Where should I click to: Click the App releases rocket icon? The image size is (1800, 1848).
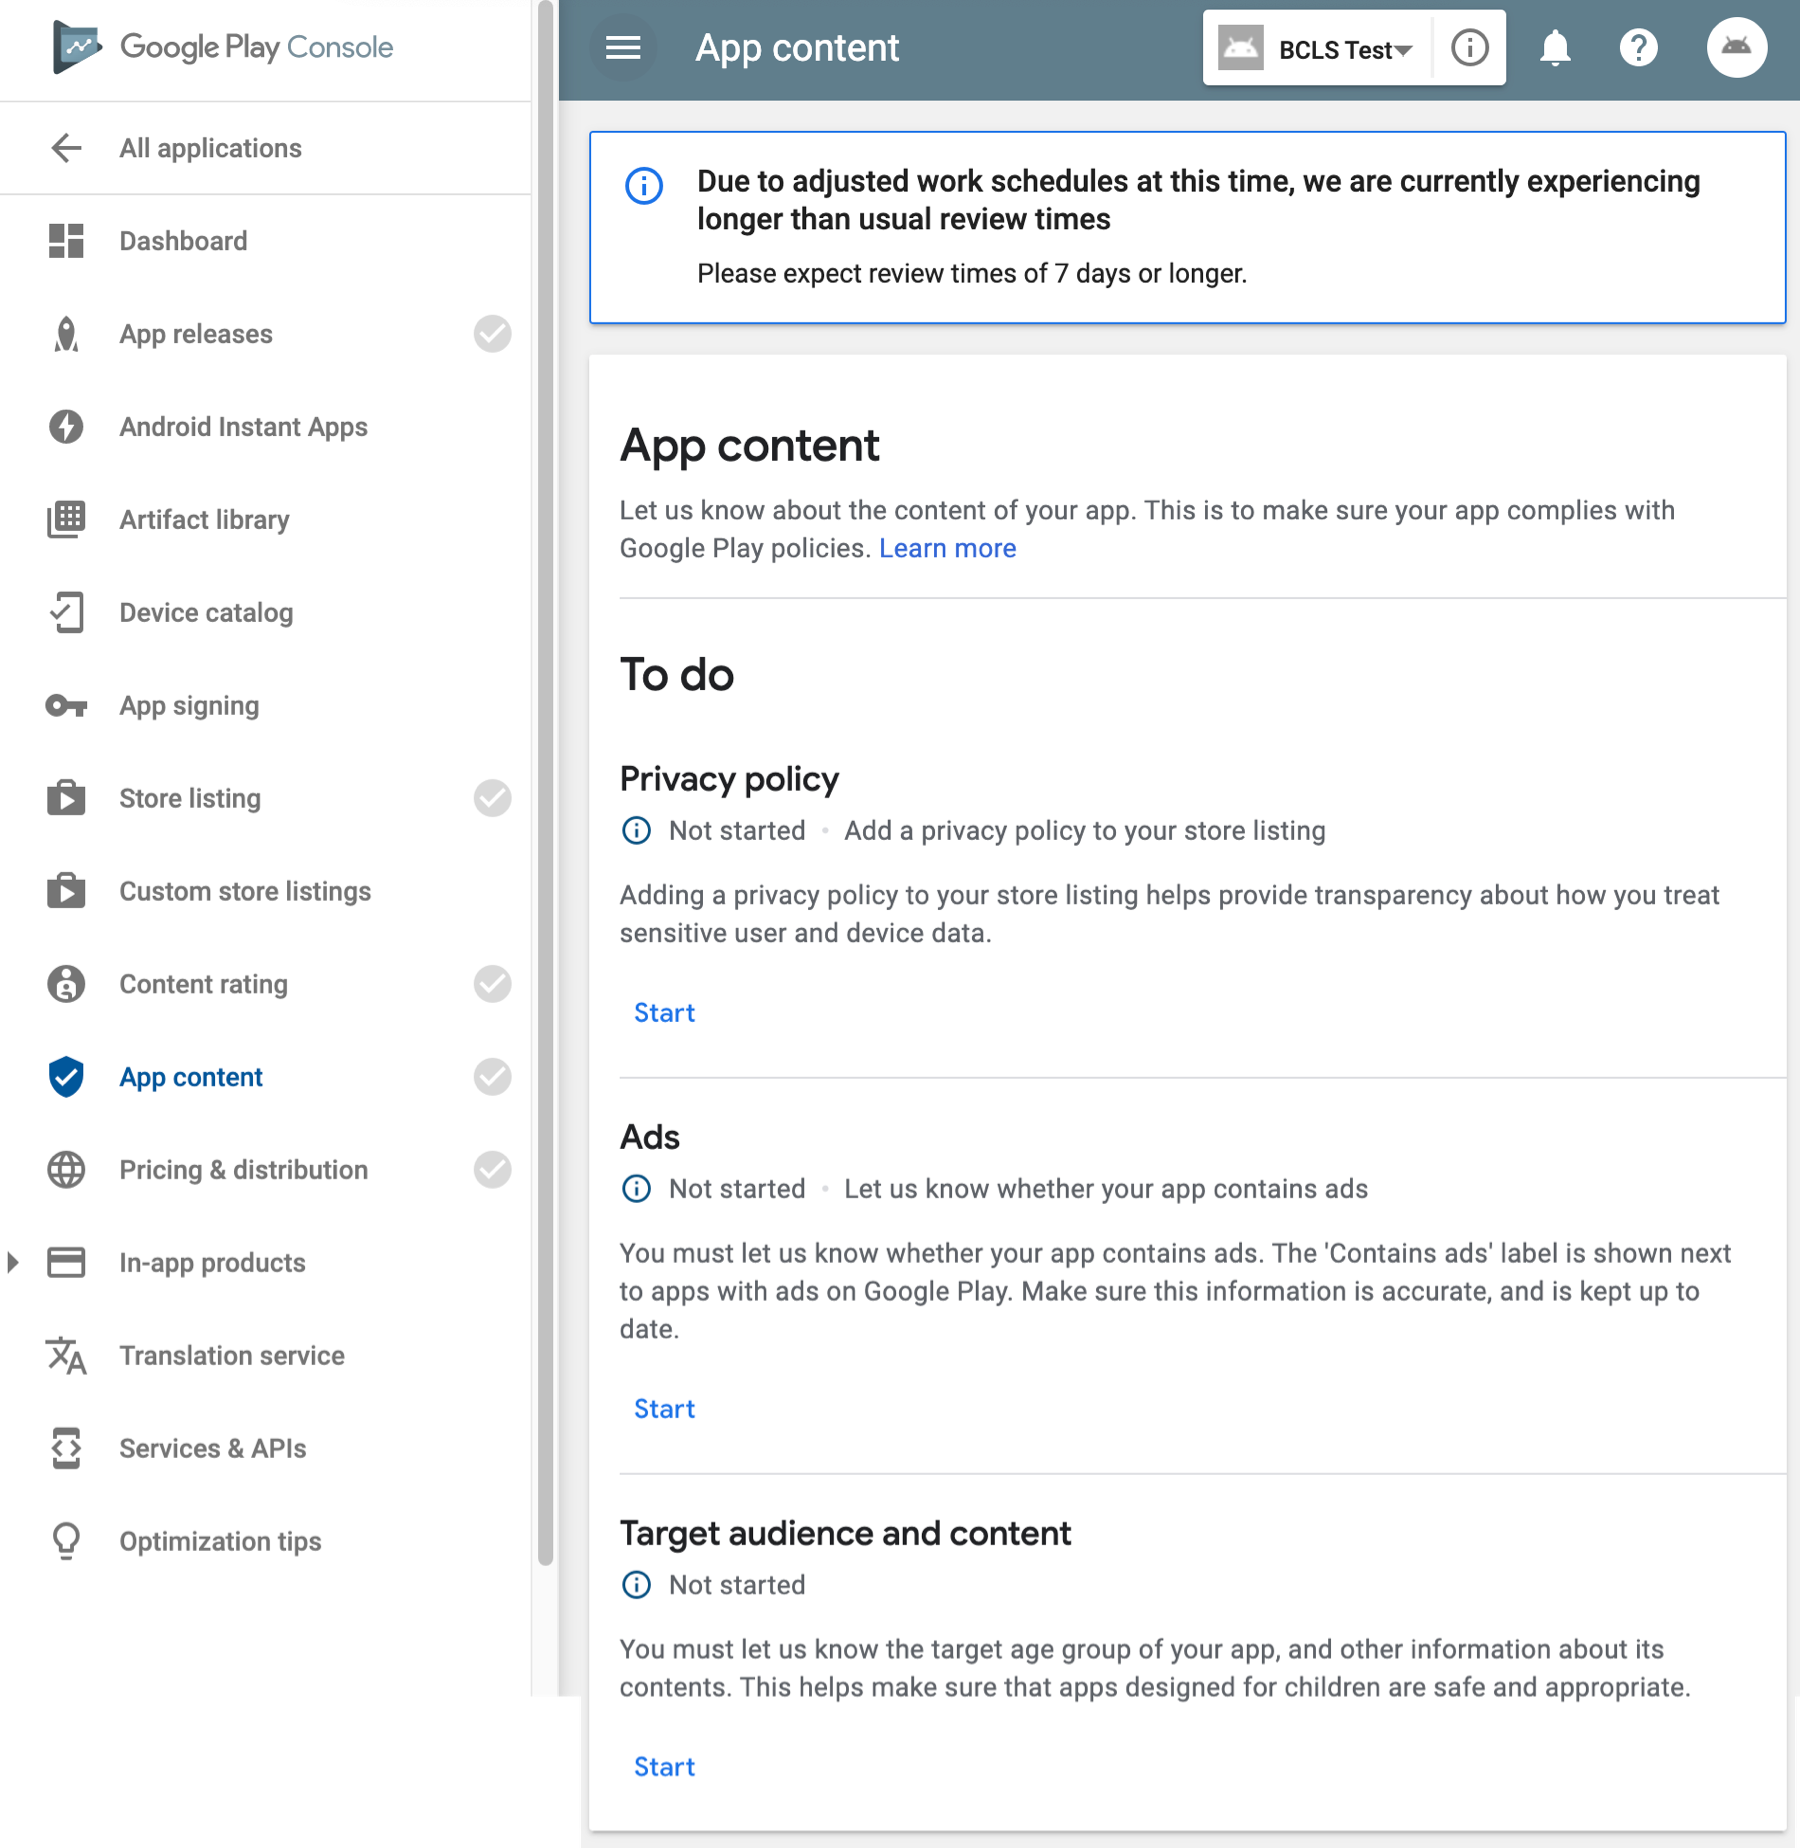[x=66, y=334]
